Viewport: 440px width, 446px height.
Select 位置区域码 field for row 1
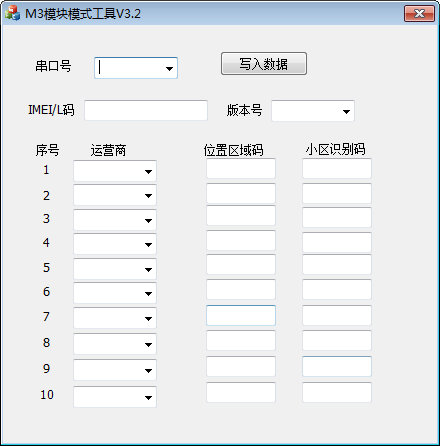point(241,168)
